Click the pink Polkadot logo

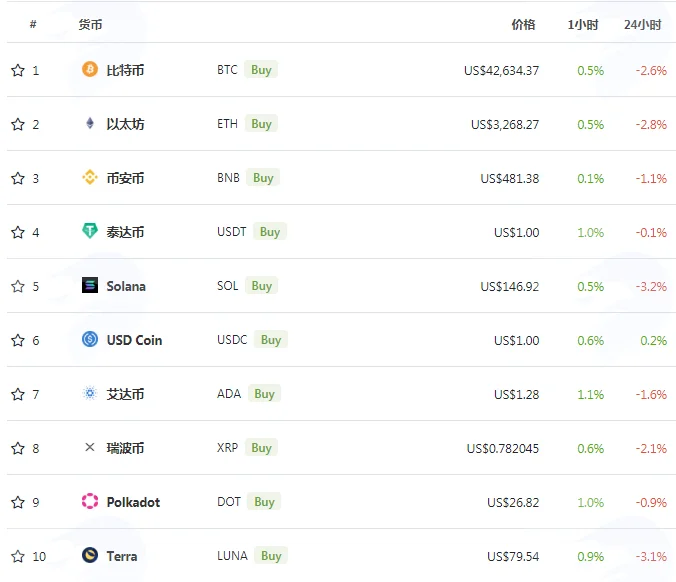tap(90, 501)
